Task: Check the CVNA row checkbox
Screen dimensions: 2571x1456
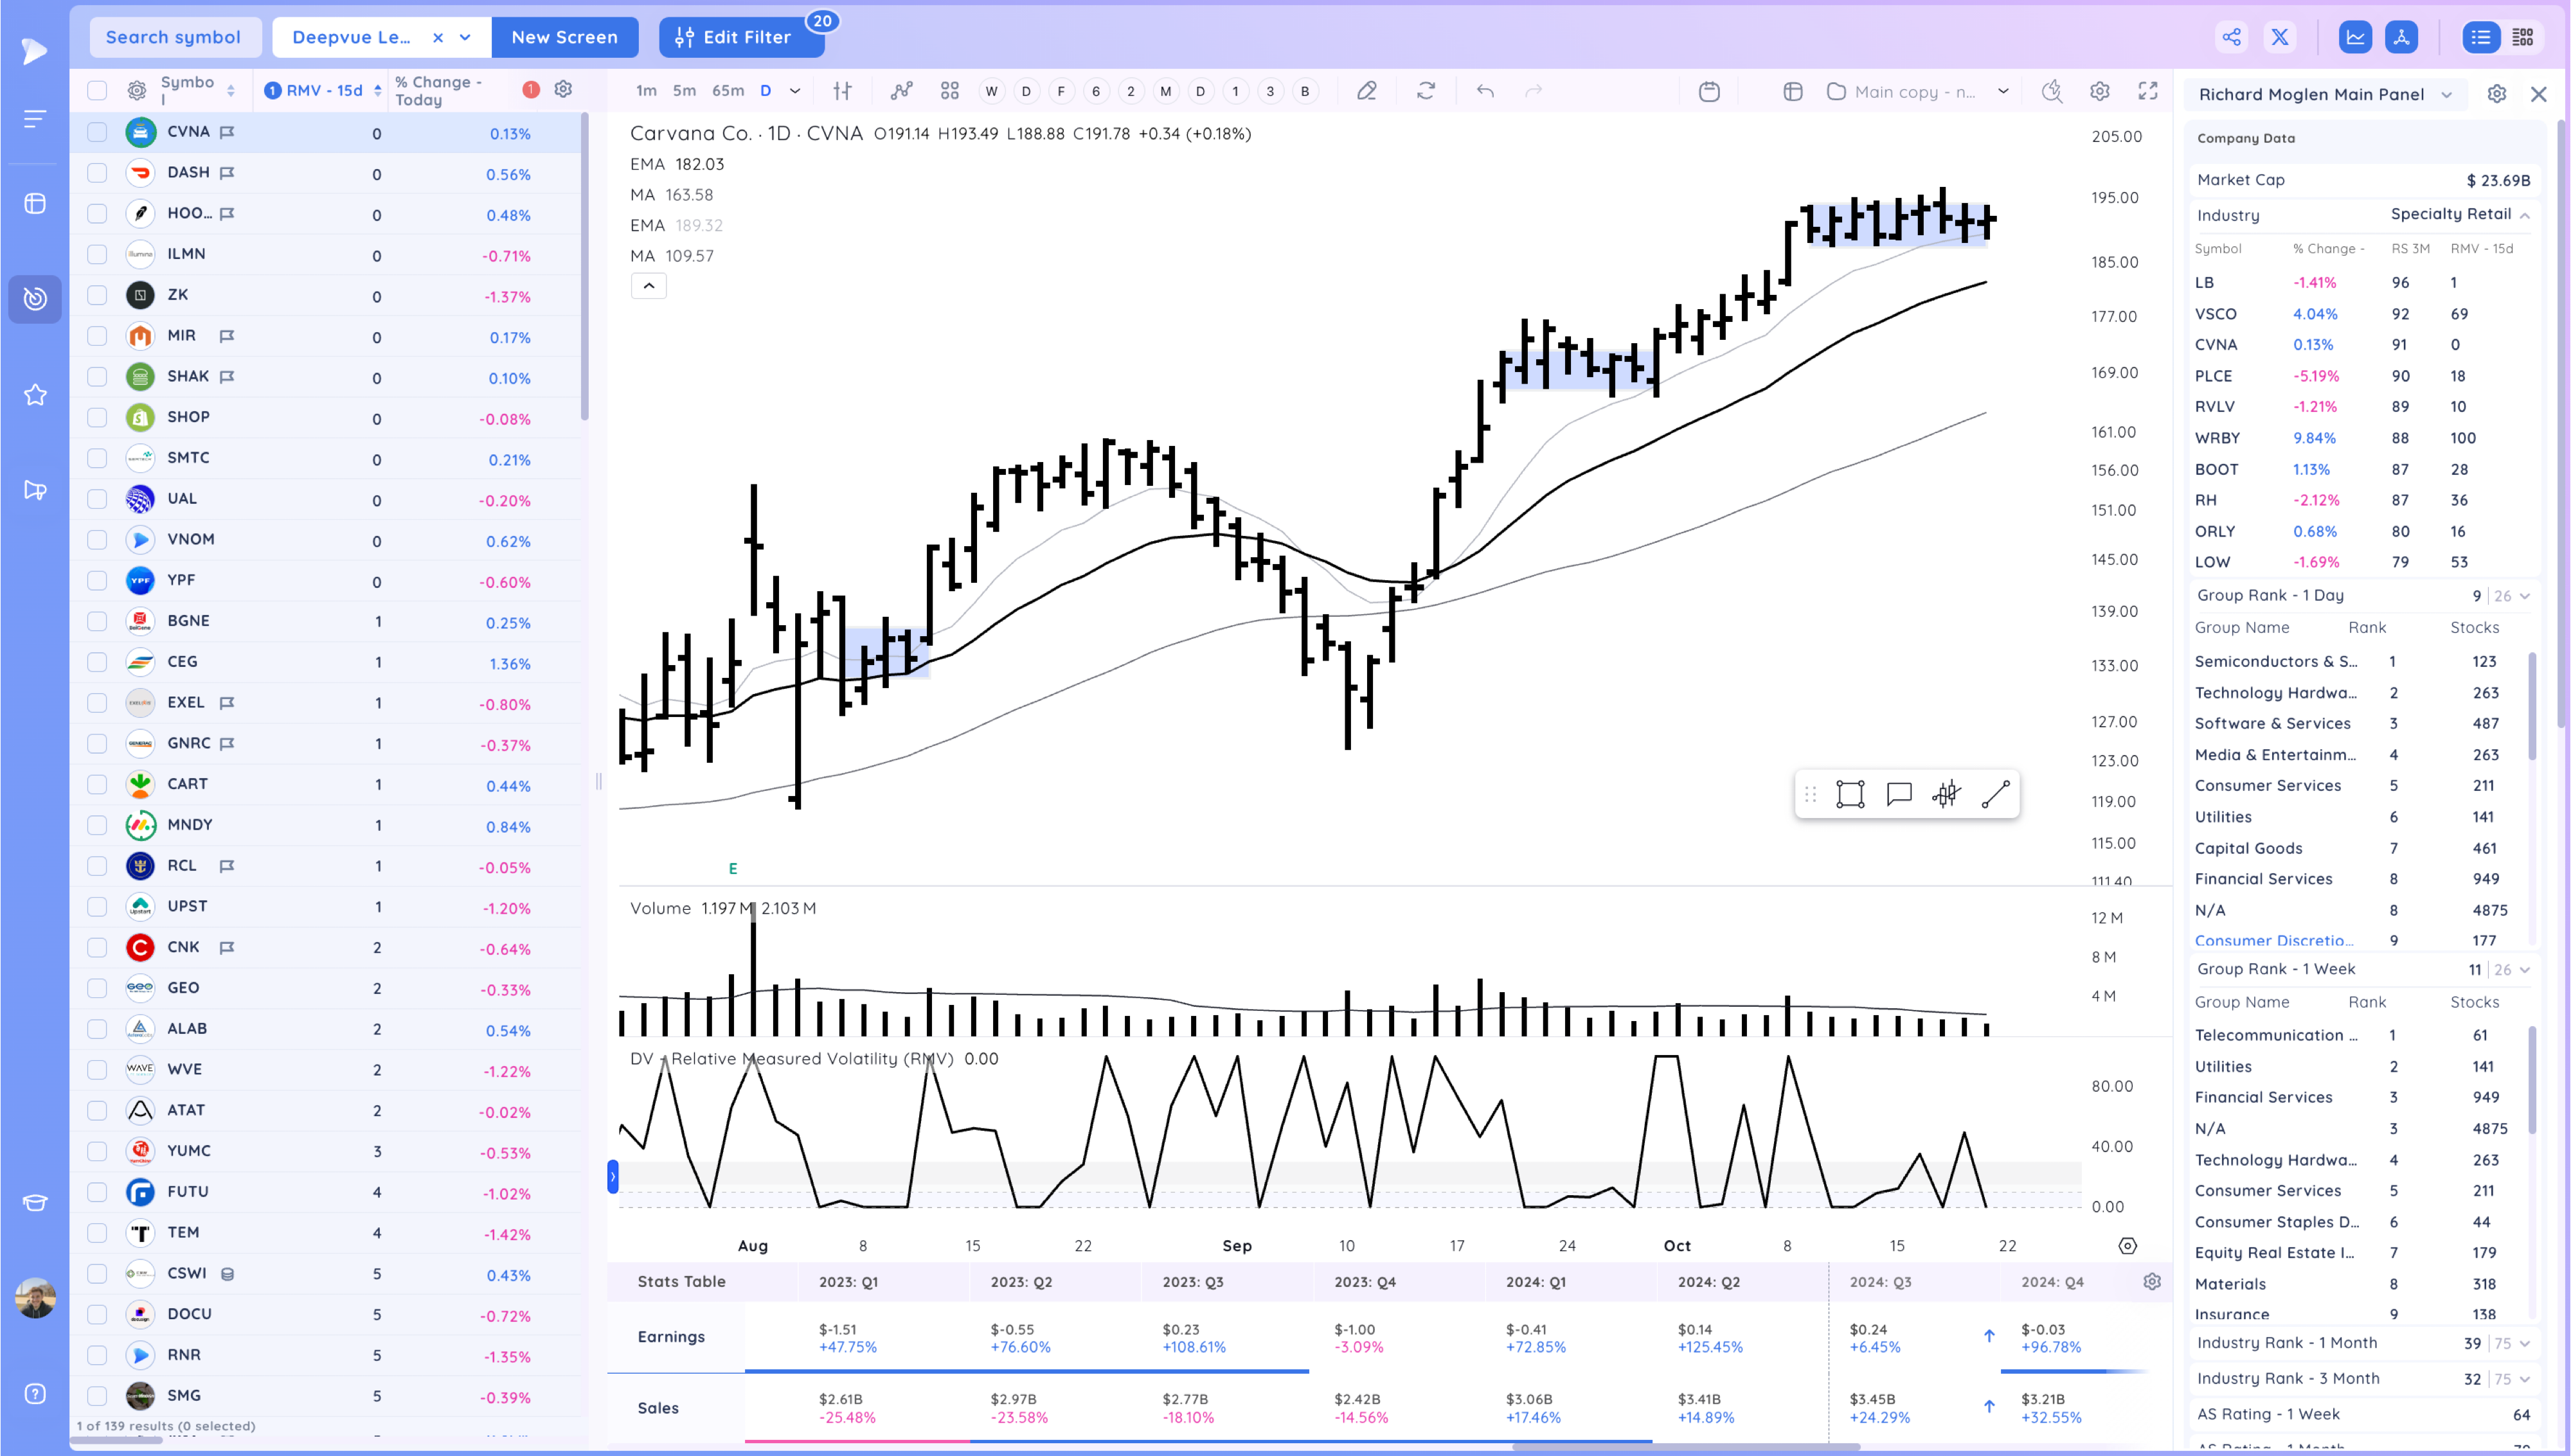Action: pyautogui.click(x=97, y=132)
